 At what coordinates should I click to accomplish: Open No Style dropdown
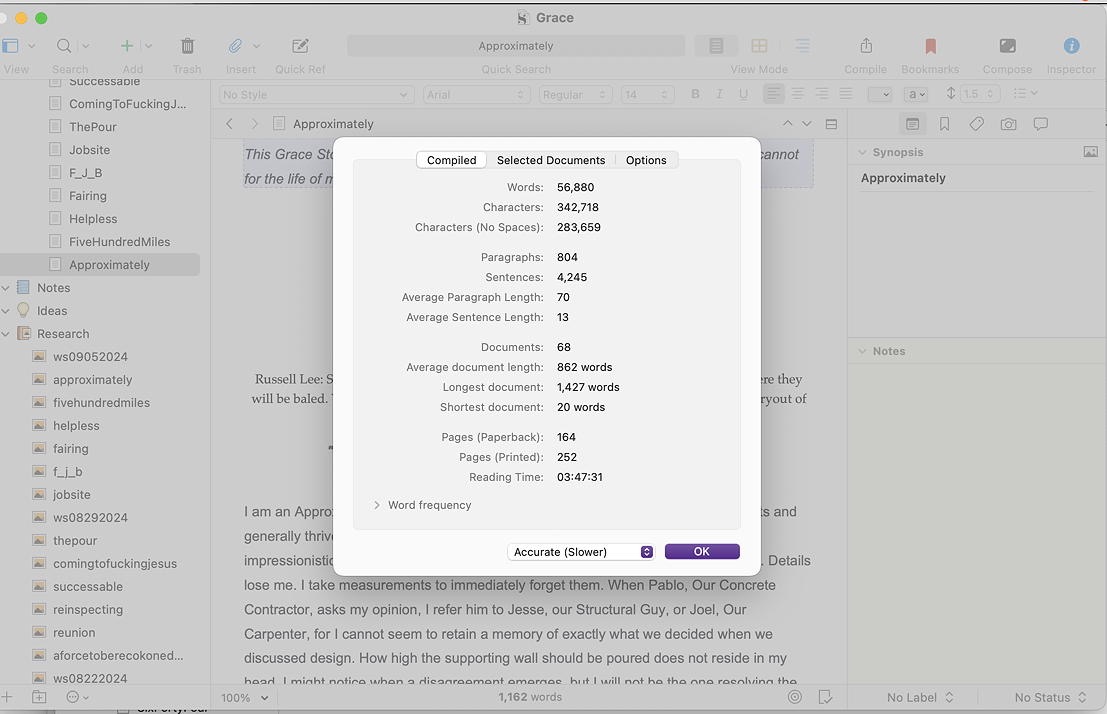[x=315, y=95]
